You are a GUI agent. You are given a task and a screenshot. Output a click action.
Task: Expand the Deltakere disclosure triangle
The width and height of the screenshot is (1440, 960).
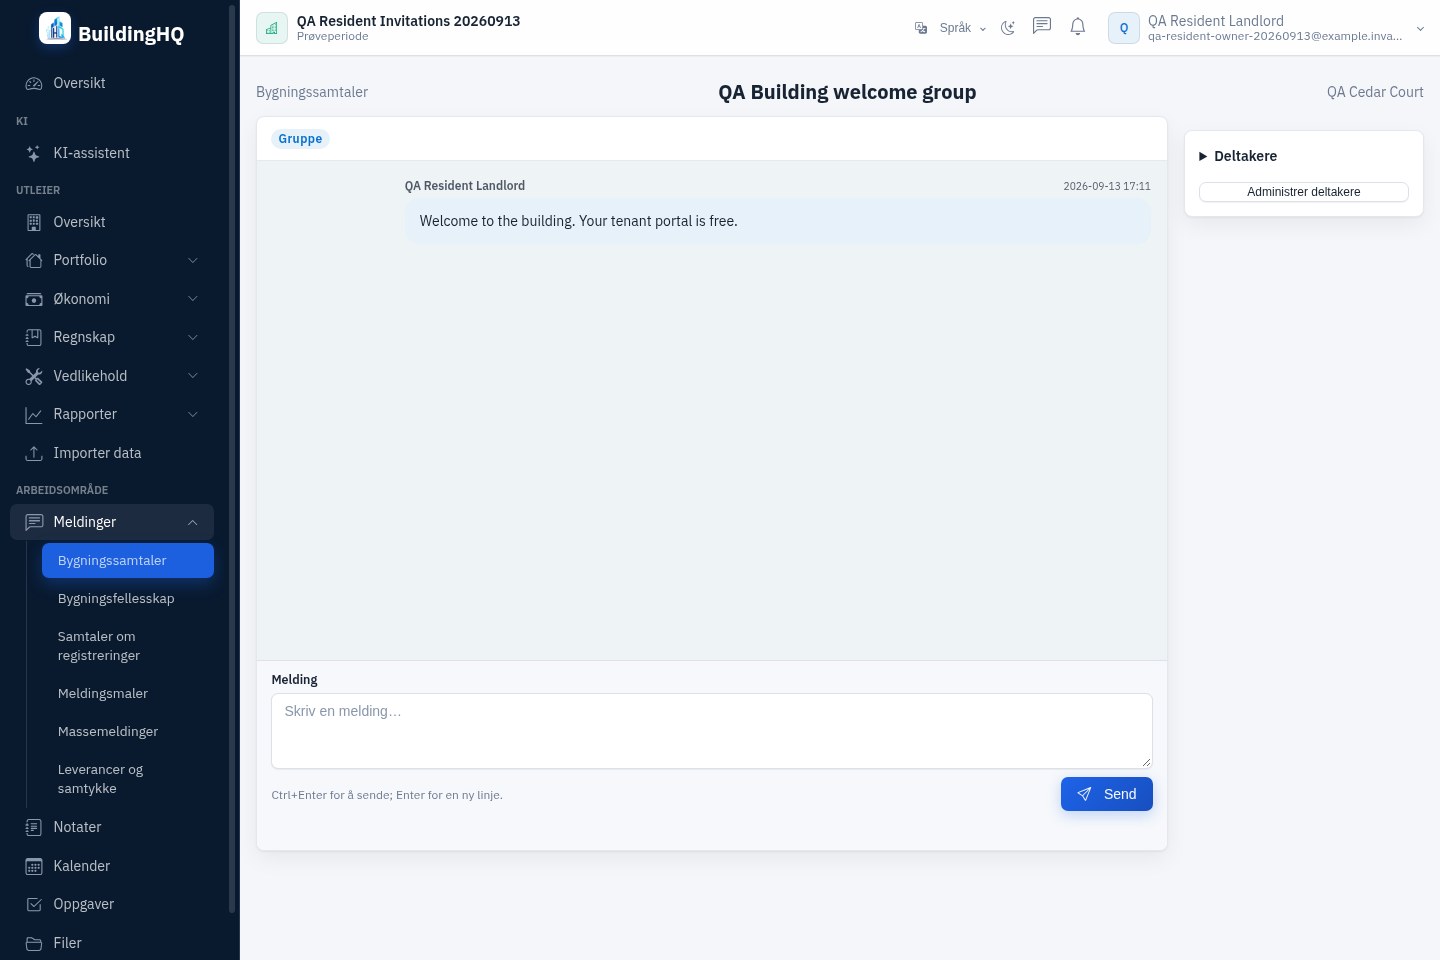(x=1203, y=156)
